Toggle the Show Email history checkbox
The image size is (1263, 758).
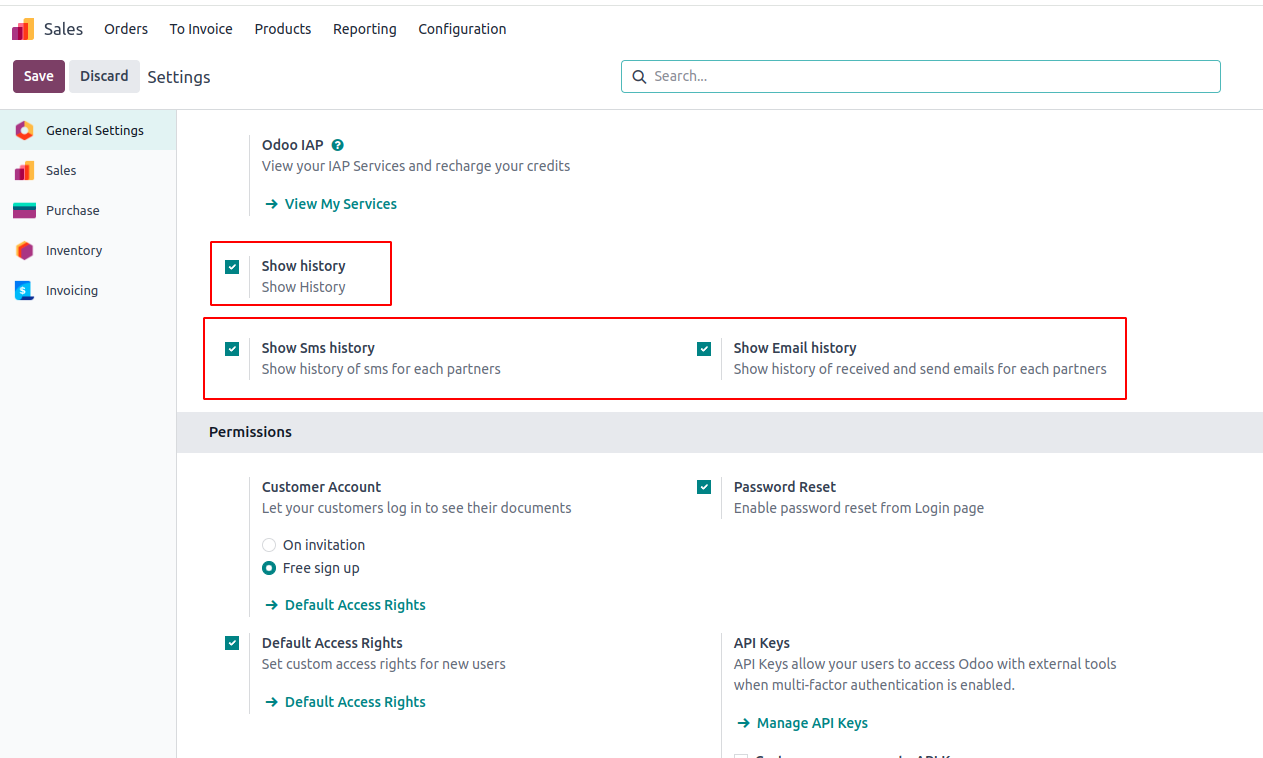pos(704,349)
